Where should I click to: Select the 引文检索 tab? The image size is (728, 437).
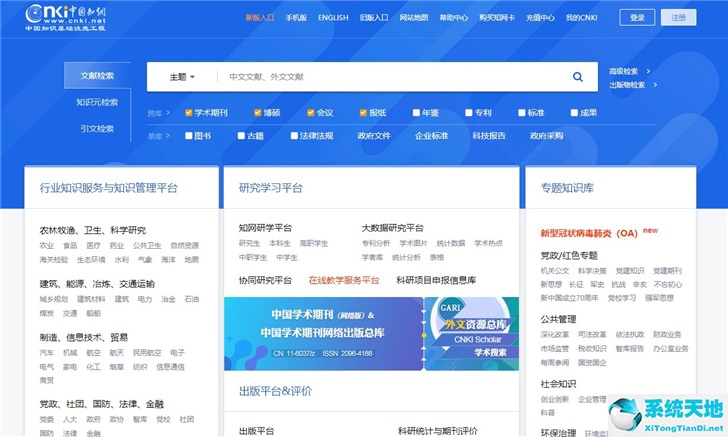pos(97,129)
